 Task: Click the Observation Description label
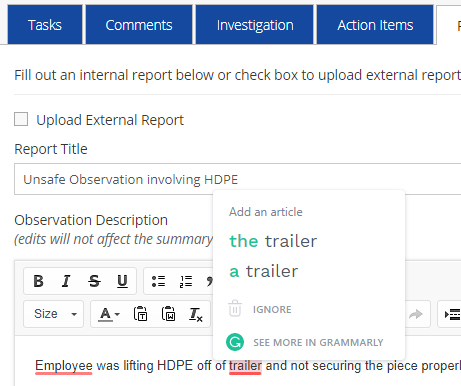91,220
